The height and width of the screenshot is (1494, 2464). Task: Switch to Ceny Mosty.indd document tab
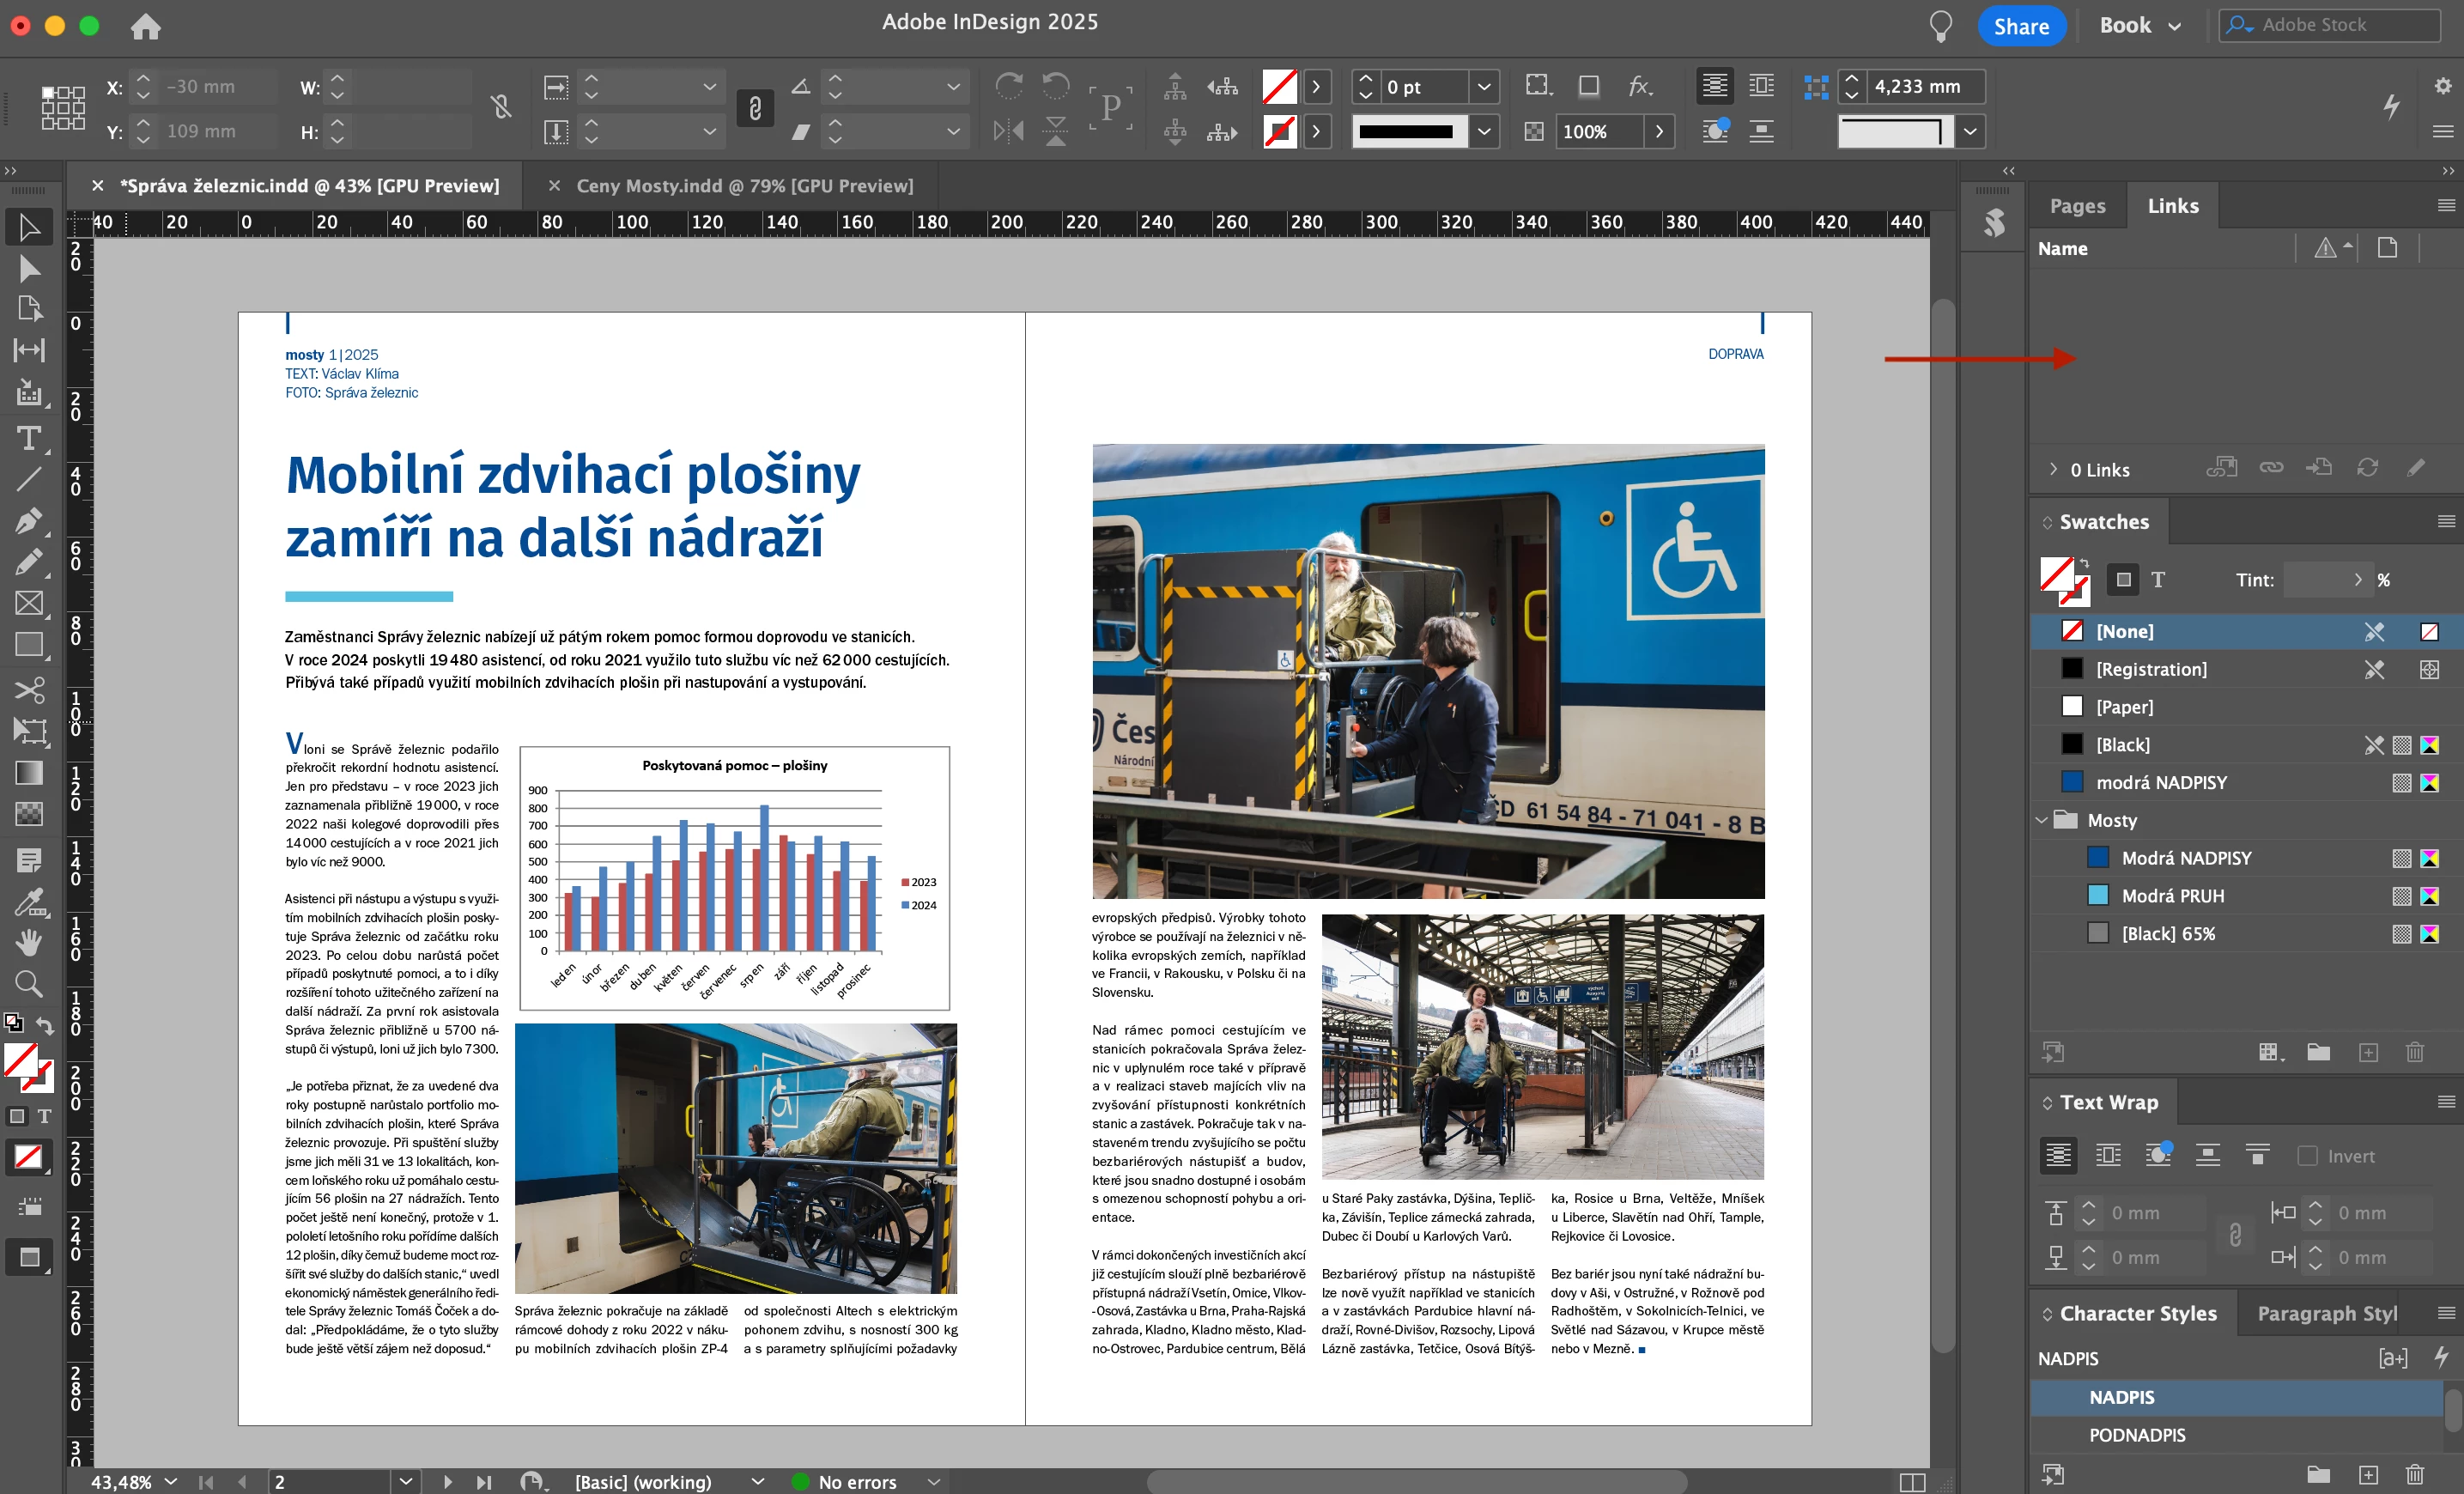coord(744,186)
